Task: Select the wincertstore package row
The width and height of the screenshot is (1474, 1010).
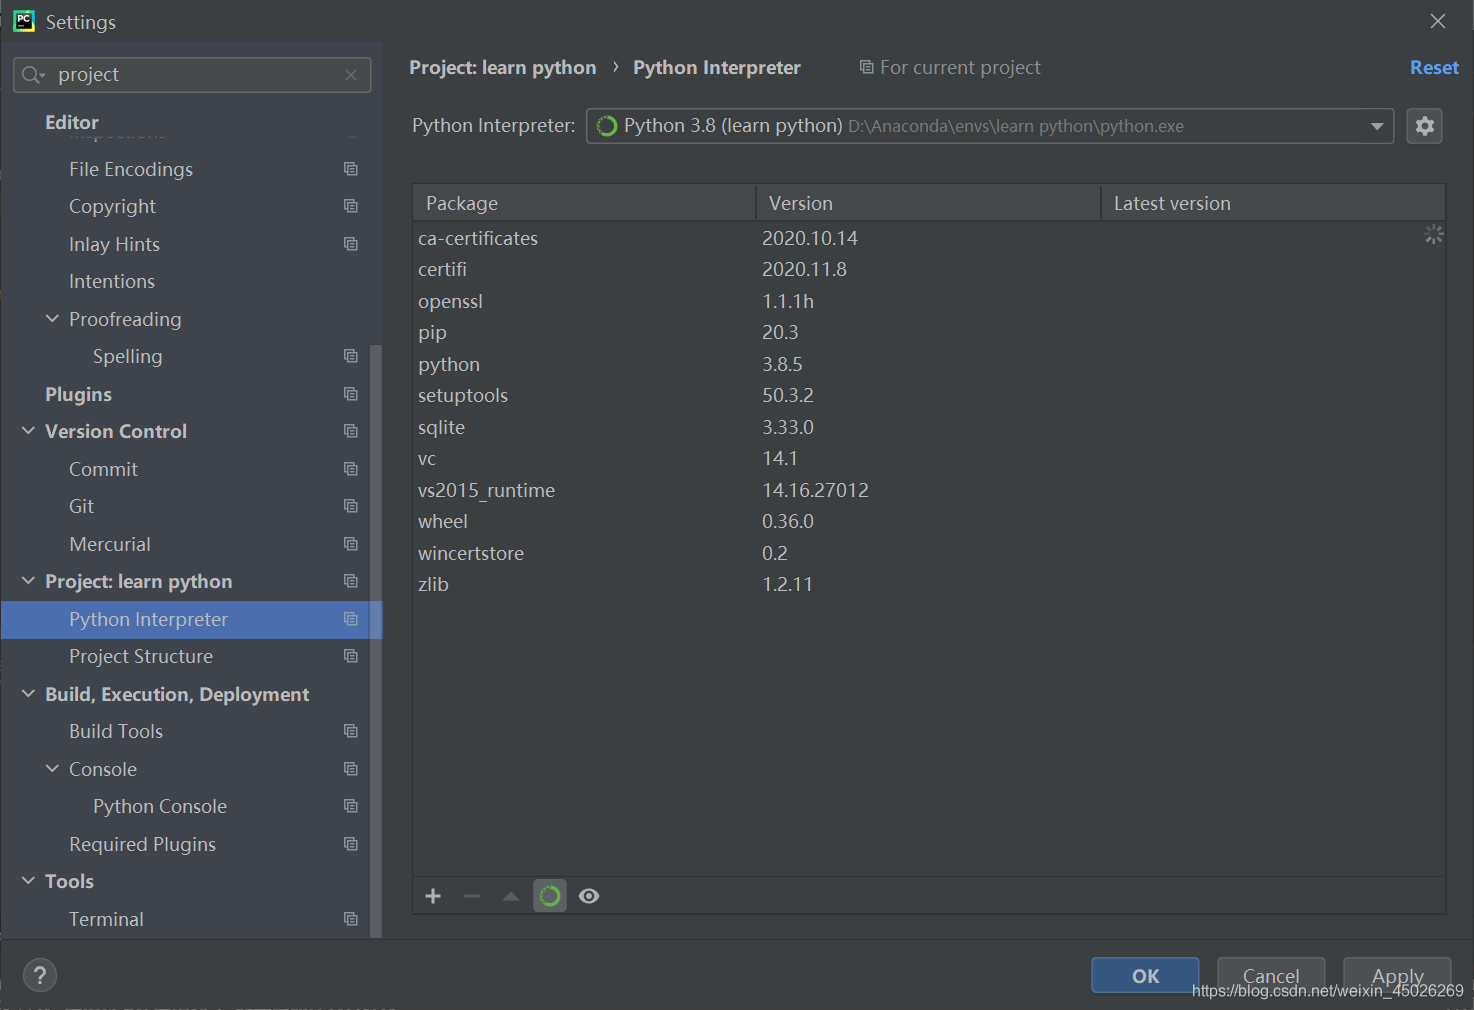Action: tap(928, 553)
